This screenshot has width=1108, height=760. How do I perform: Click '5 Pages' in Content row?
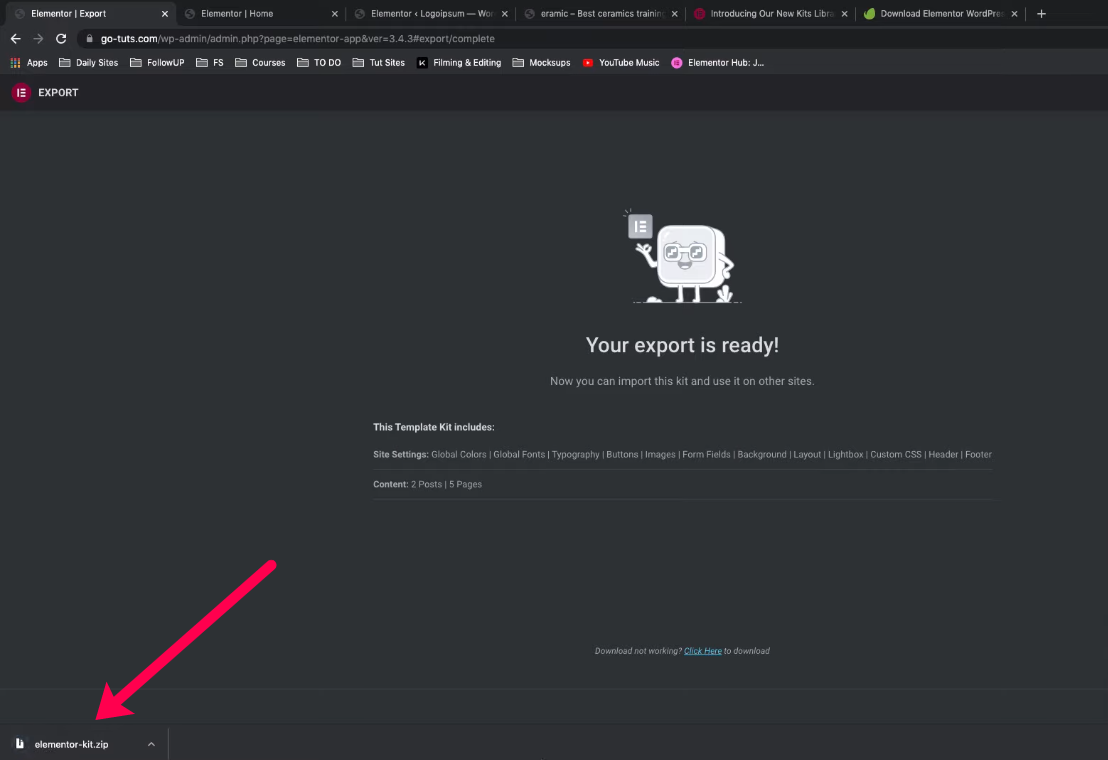(466, 485)
